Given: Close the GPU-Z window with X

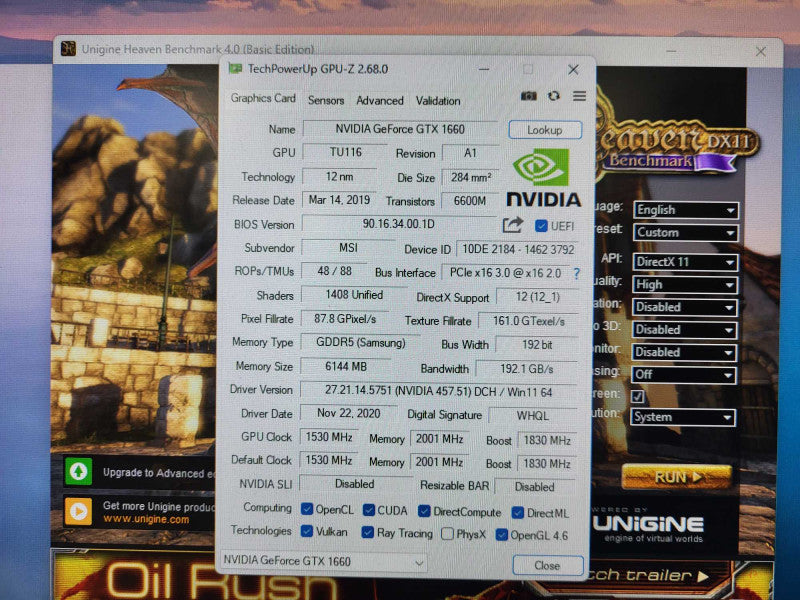Looking at the screenshot, I should click(573, 69).
